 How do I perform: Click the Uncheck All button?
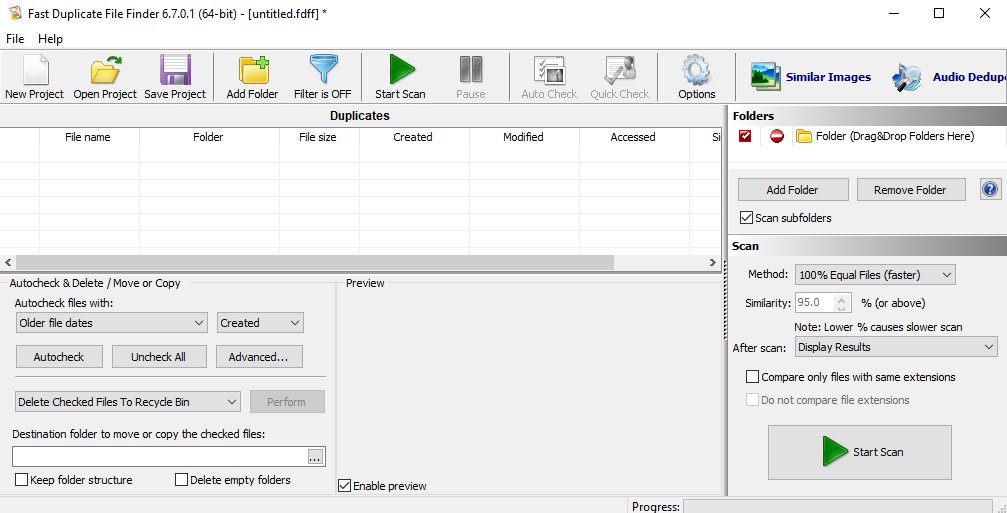[x=159, y=357]
